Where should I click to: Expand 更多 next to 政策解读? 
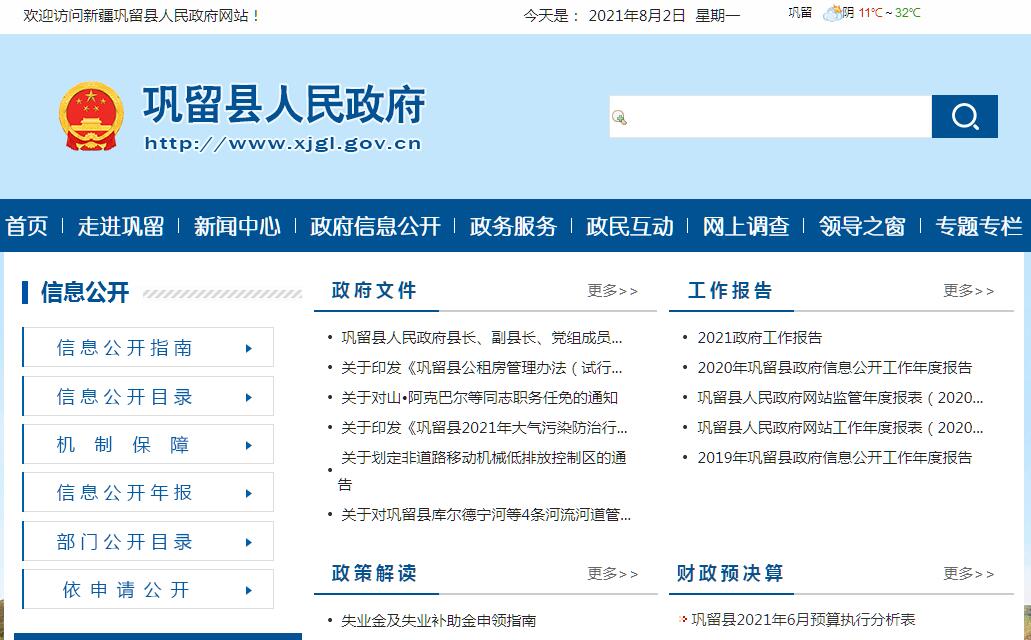(x=612, y=574)
